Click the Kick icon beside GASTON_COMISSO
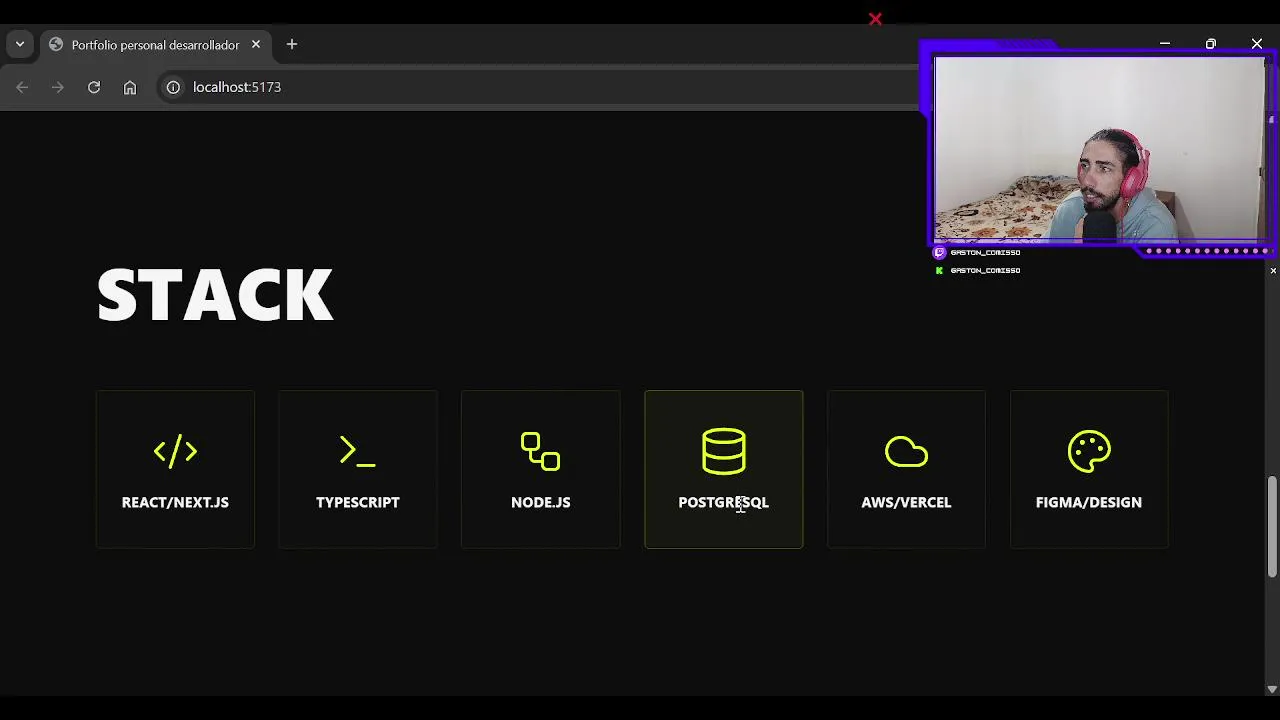The image size is (1280, 720). click(939, 271)
